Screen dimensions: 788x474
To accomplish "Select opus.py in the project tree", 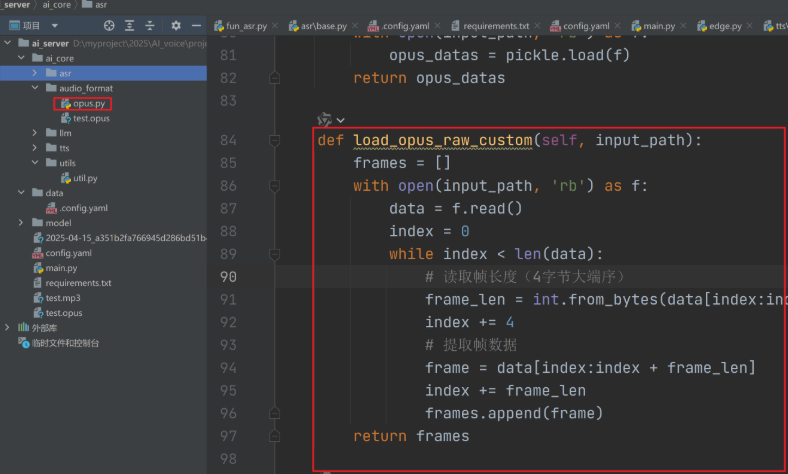I will pyautogui.click(x=83, y=104).
